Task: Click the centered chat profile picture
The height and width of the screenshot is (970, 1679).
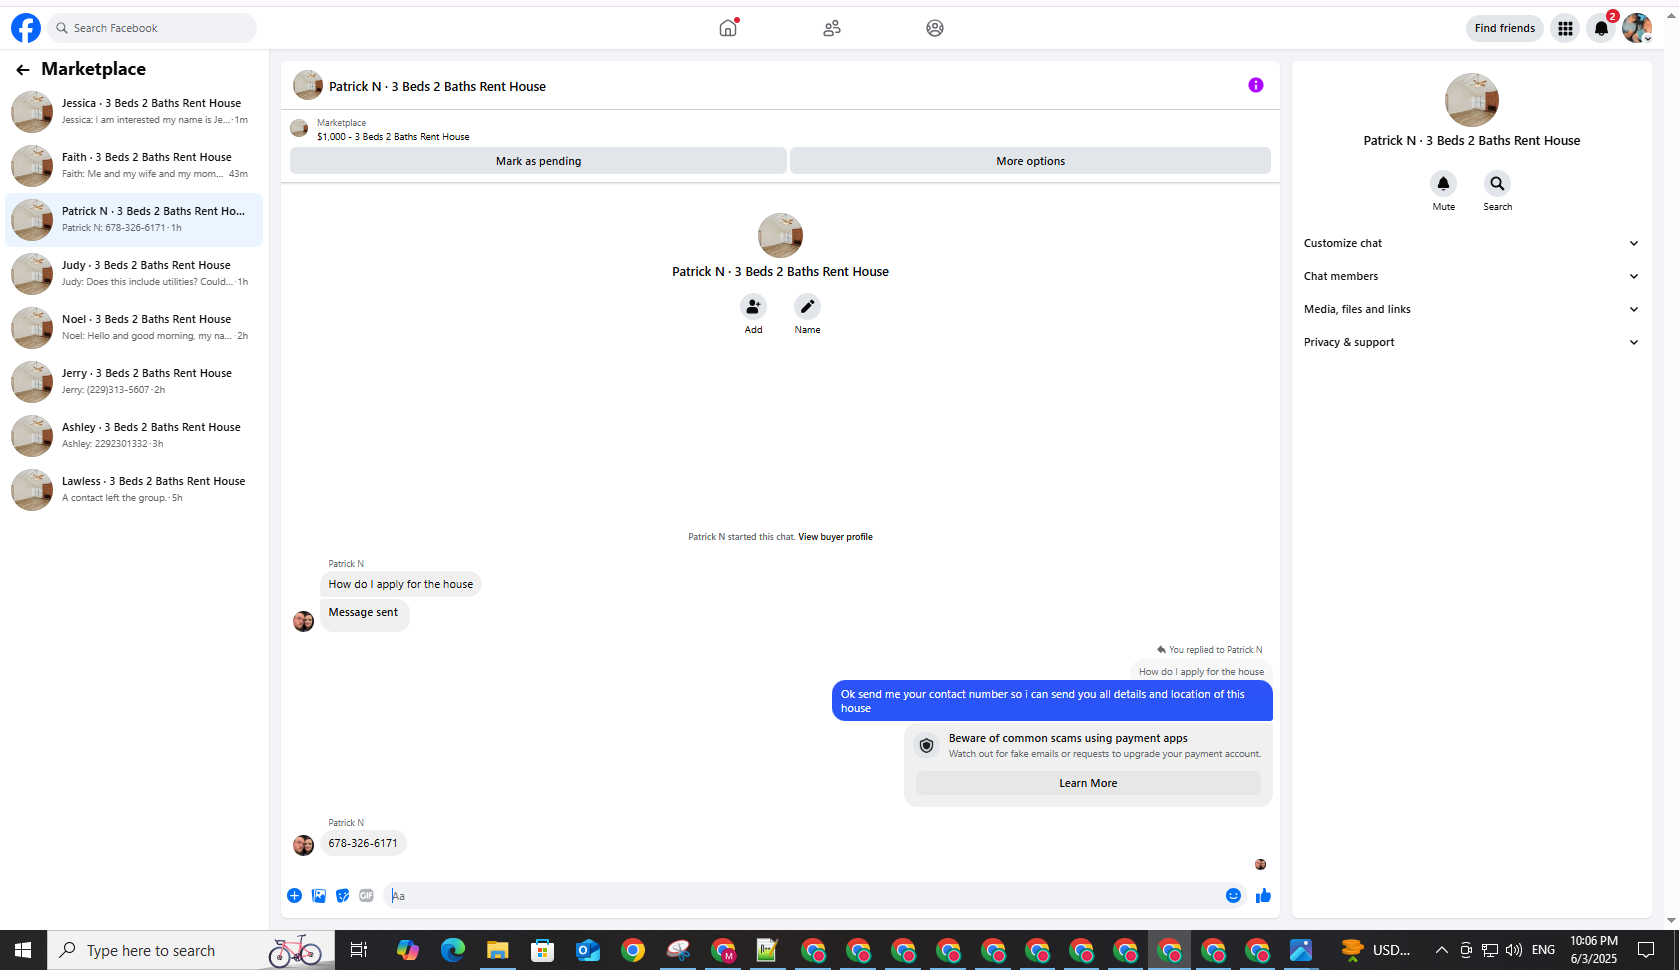Action: (x=780, y=236)
